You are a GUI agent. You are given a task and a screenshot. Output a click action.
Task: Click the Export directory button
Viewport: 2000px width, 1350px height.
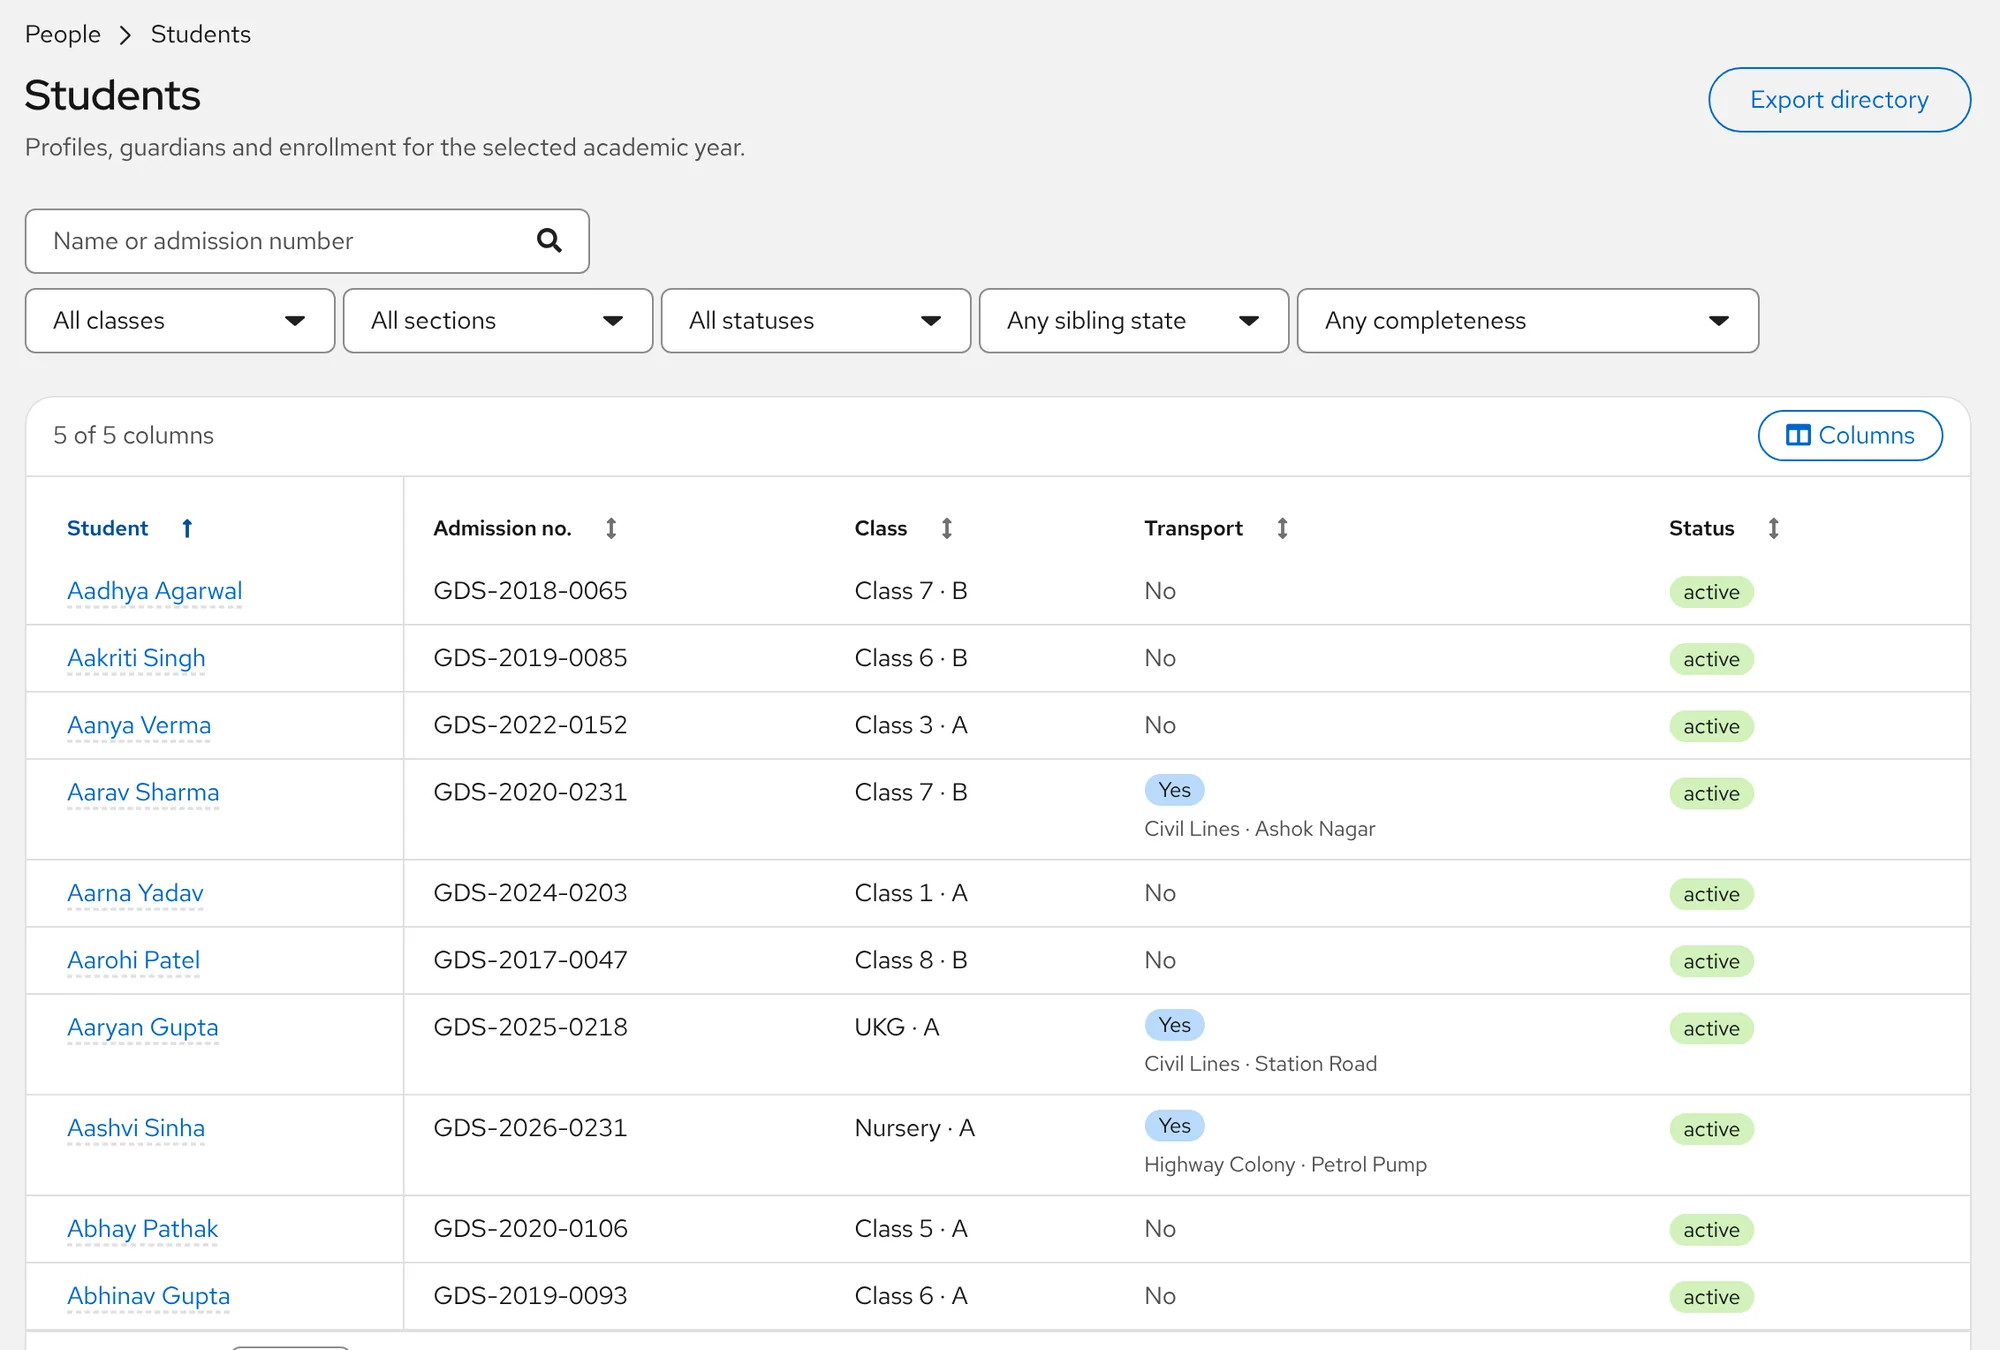point(1839,100)
